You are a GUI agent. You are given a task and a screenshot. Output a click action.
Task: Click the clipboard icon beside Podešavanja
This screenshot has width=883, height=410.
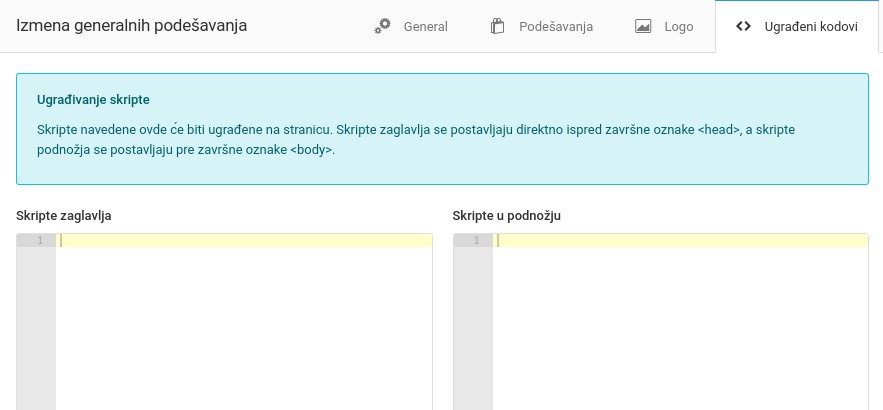[x=497, y=26]
